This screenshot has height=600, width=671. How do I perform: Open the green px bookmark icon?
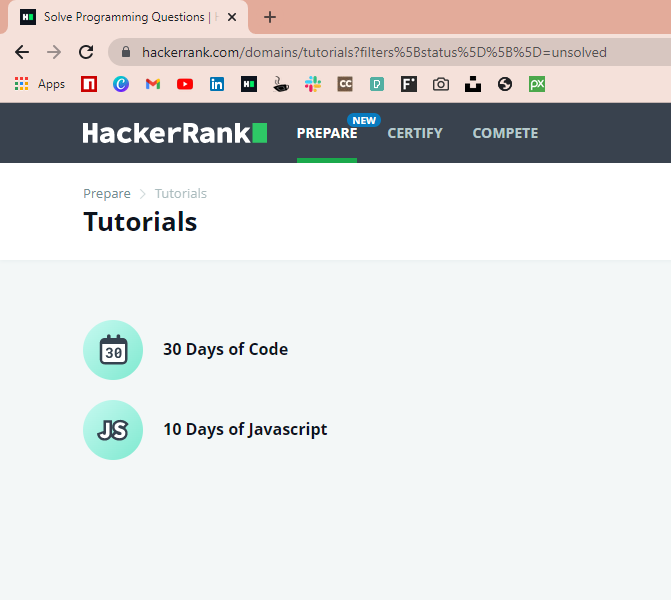tap(537, 84)
